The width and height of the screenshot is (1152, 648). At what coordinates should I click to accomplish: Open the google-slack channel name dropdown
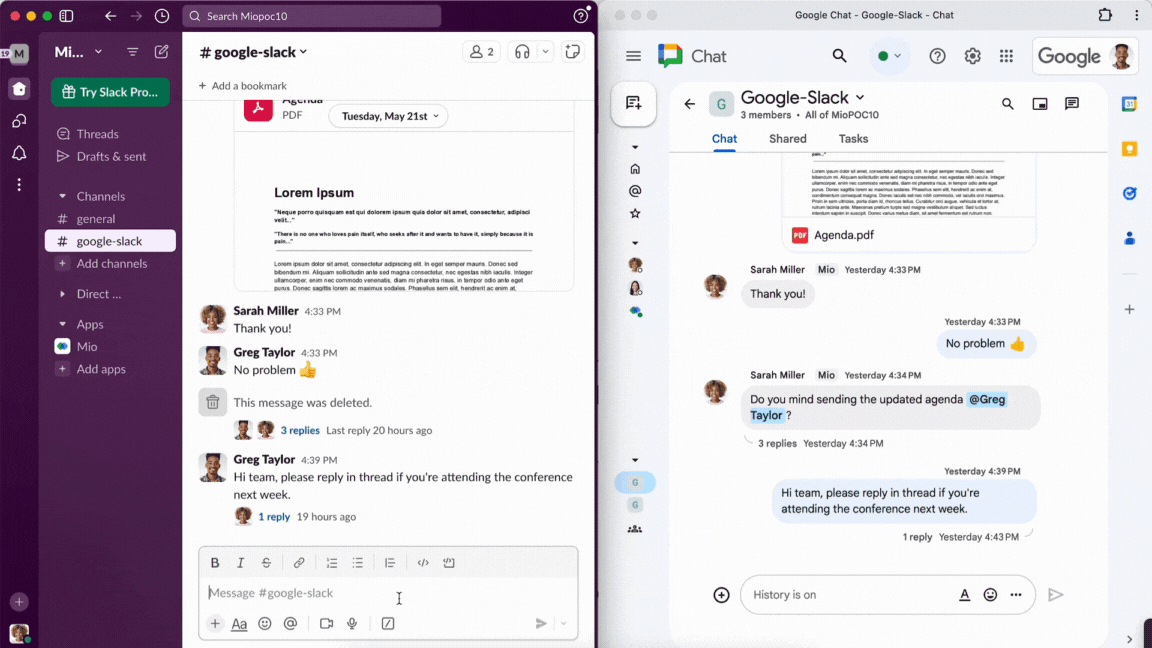(x=254, y=52)
